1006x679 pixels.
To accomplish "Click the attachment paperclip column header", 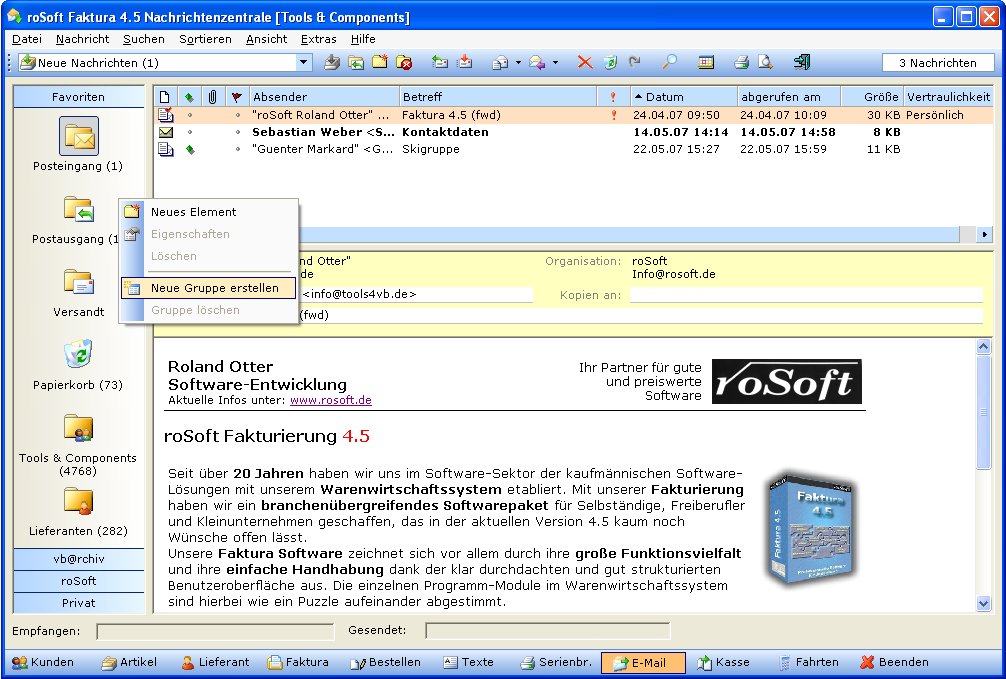I will [212, 97].
